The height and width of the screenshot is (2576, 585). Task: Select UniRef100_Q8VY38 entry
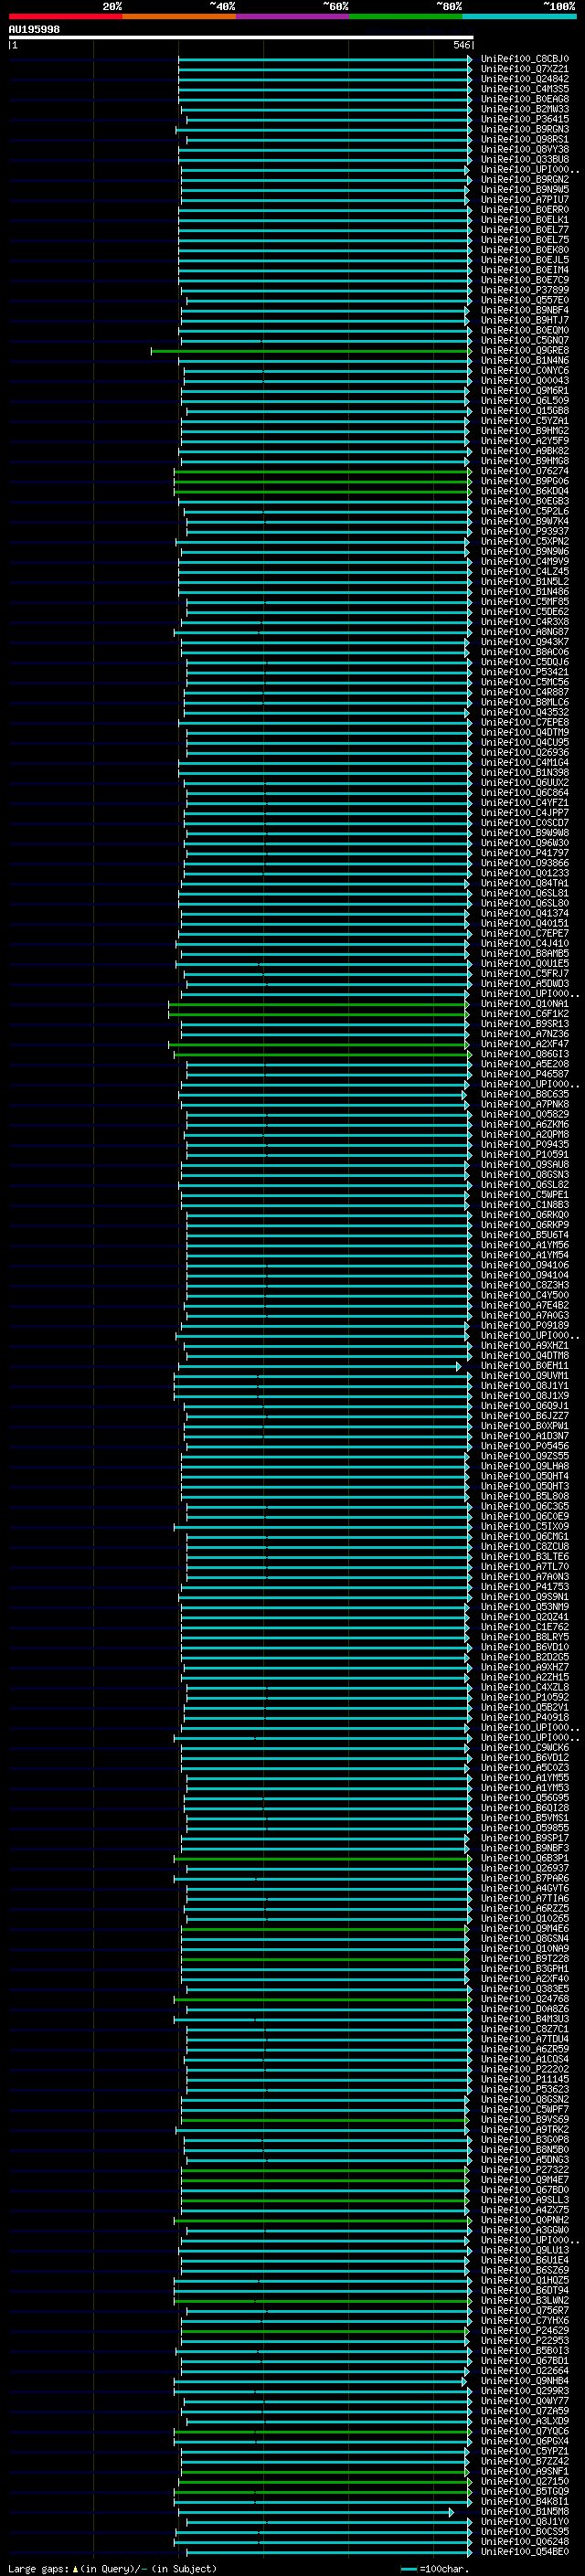point(524,149)
